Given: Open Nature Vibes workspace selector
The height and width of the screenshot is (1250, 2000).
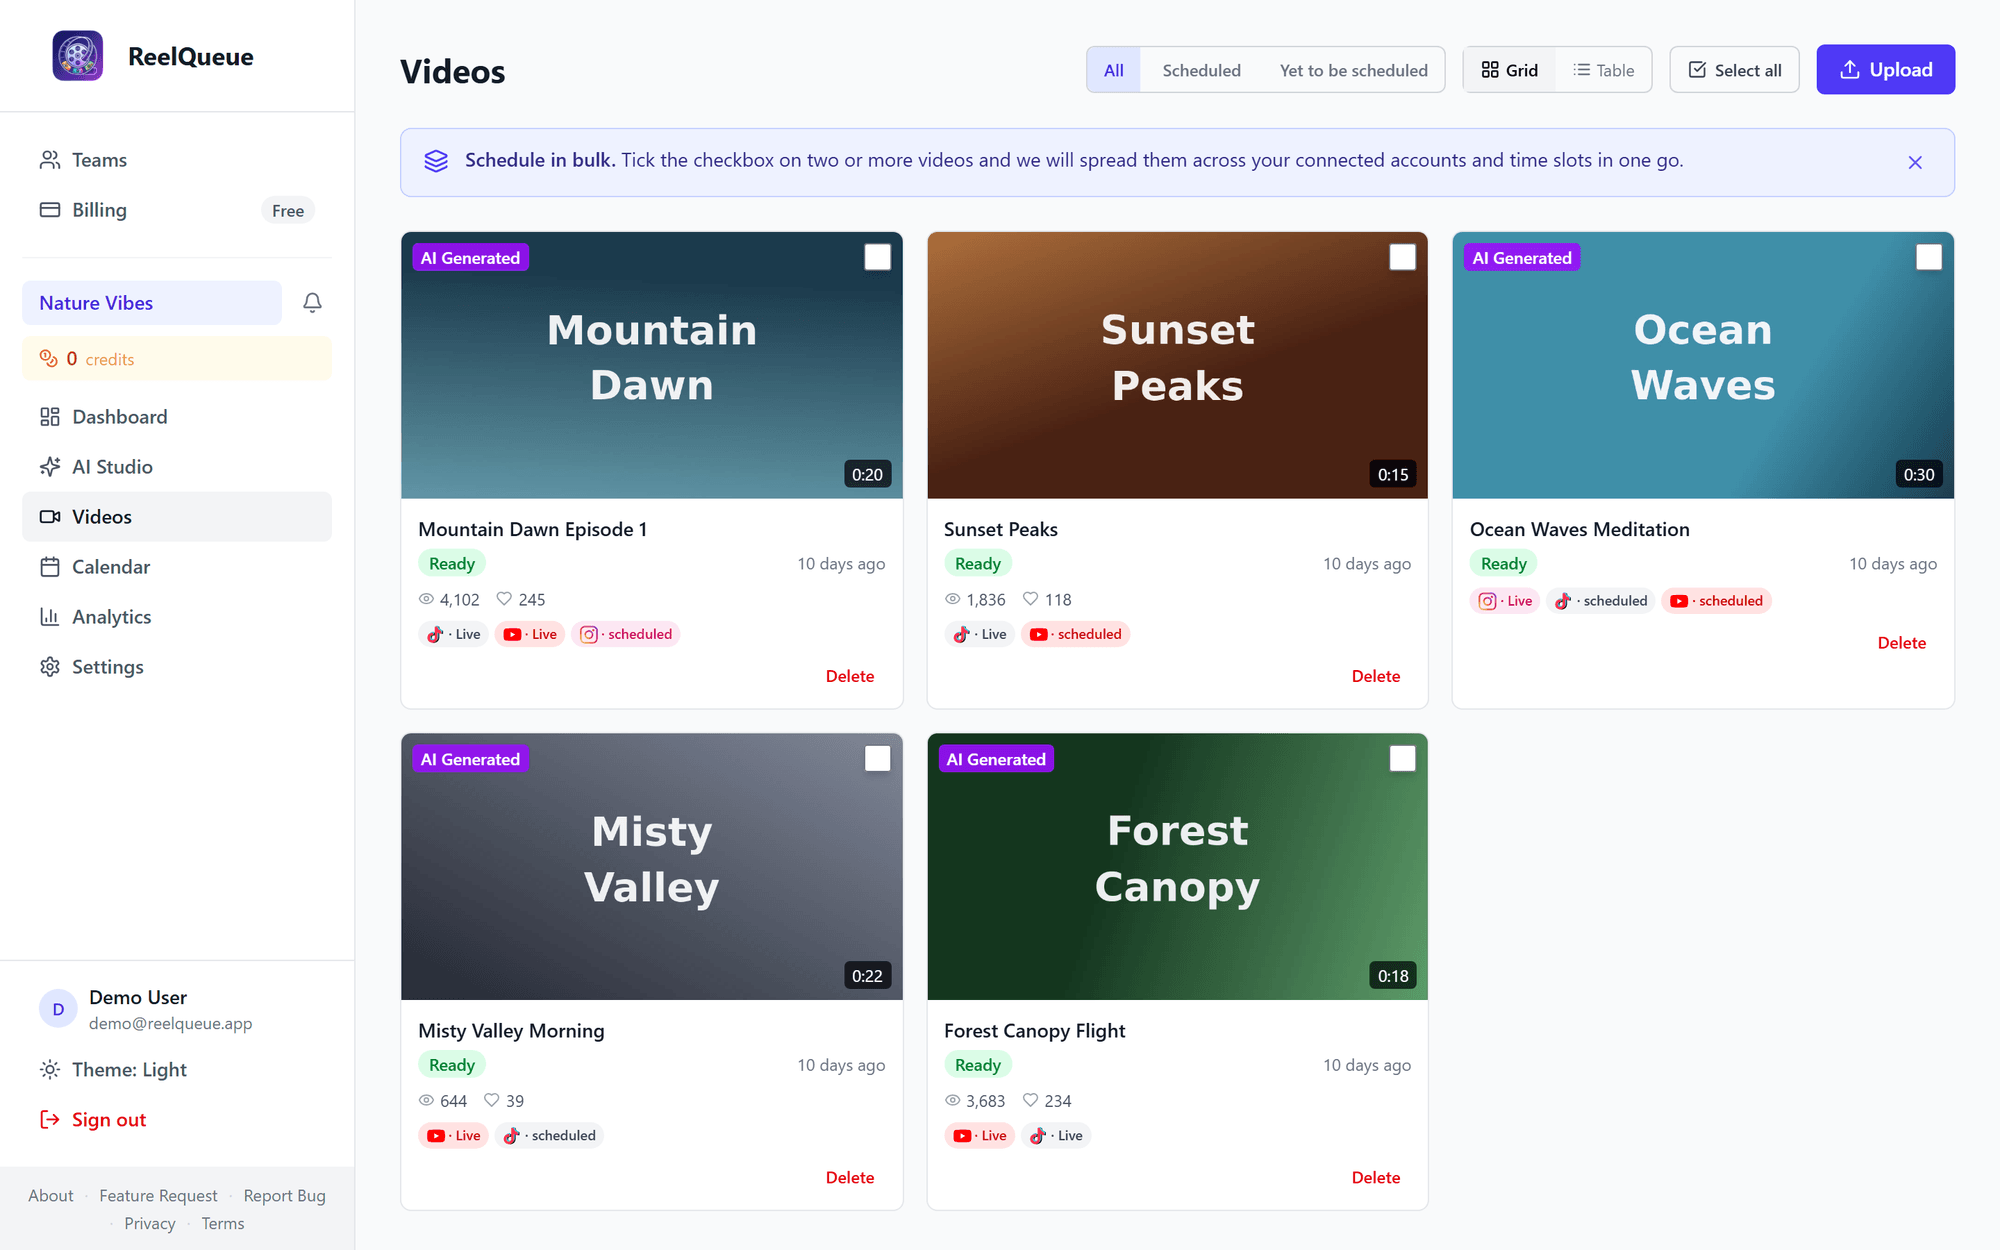Looking at the screenshot, I should pos(152,303).
